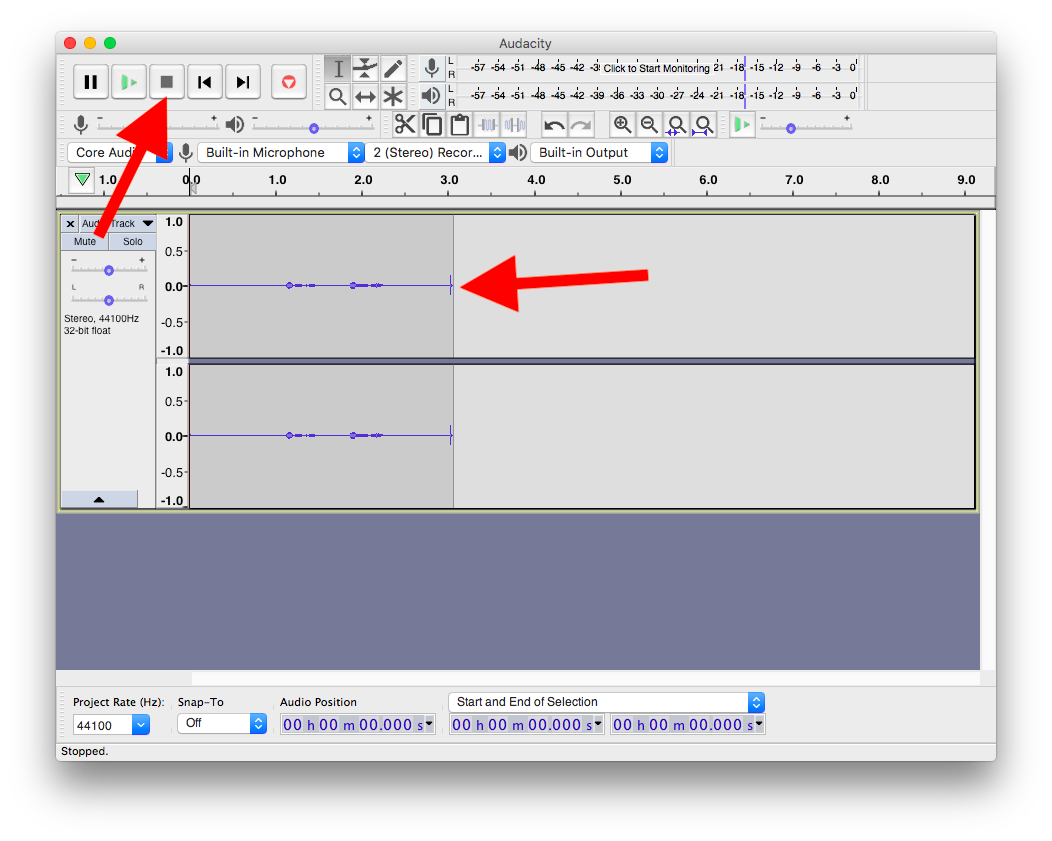Open the Project Rate 44100 dropdown
This screenshot has width=1052, height=841.
pyautogui.click(x=111, y=725)
